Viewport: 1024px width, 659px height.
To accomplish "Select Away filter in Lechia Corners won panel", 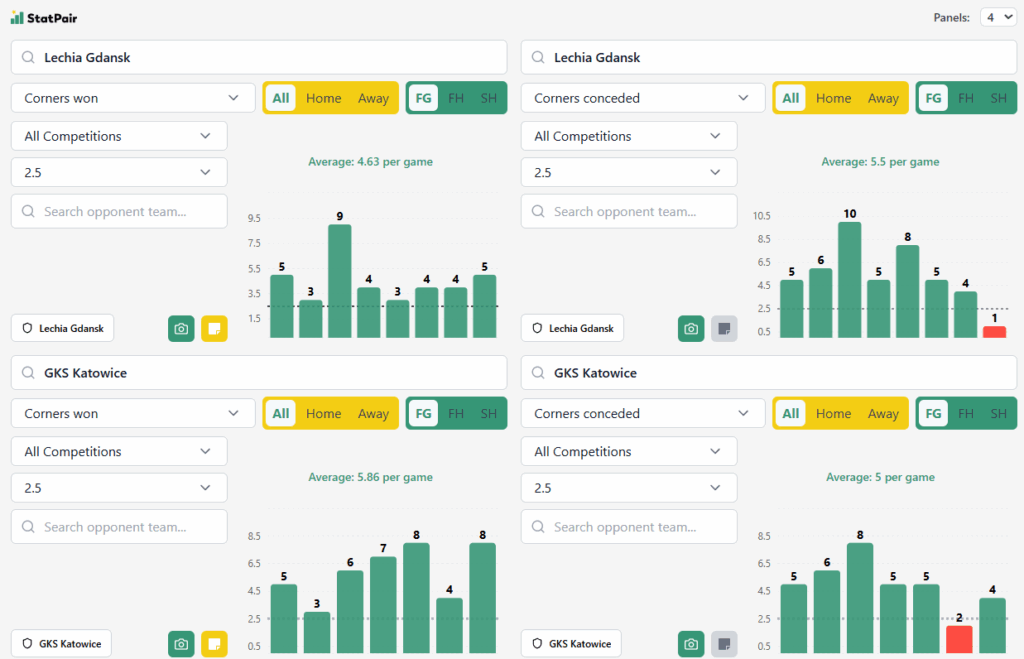I will point(373,98).
